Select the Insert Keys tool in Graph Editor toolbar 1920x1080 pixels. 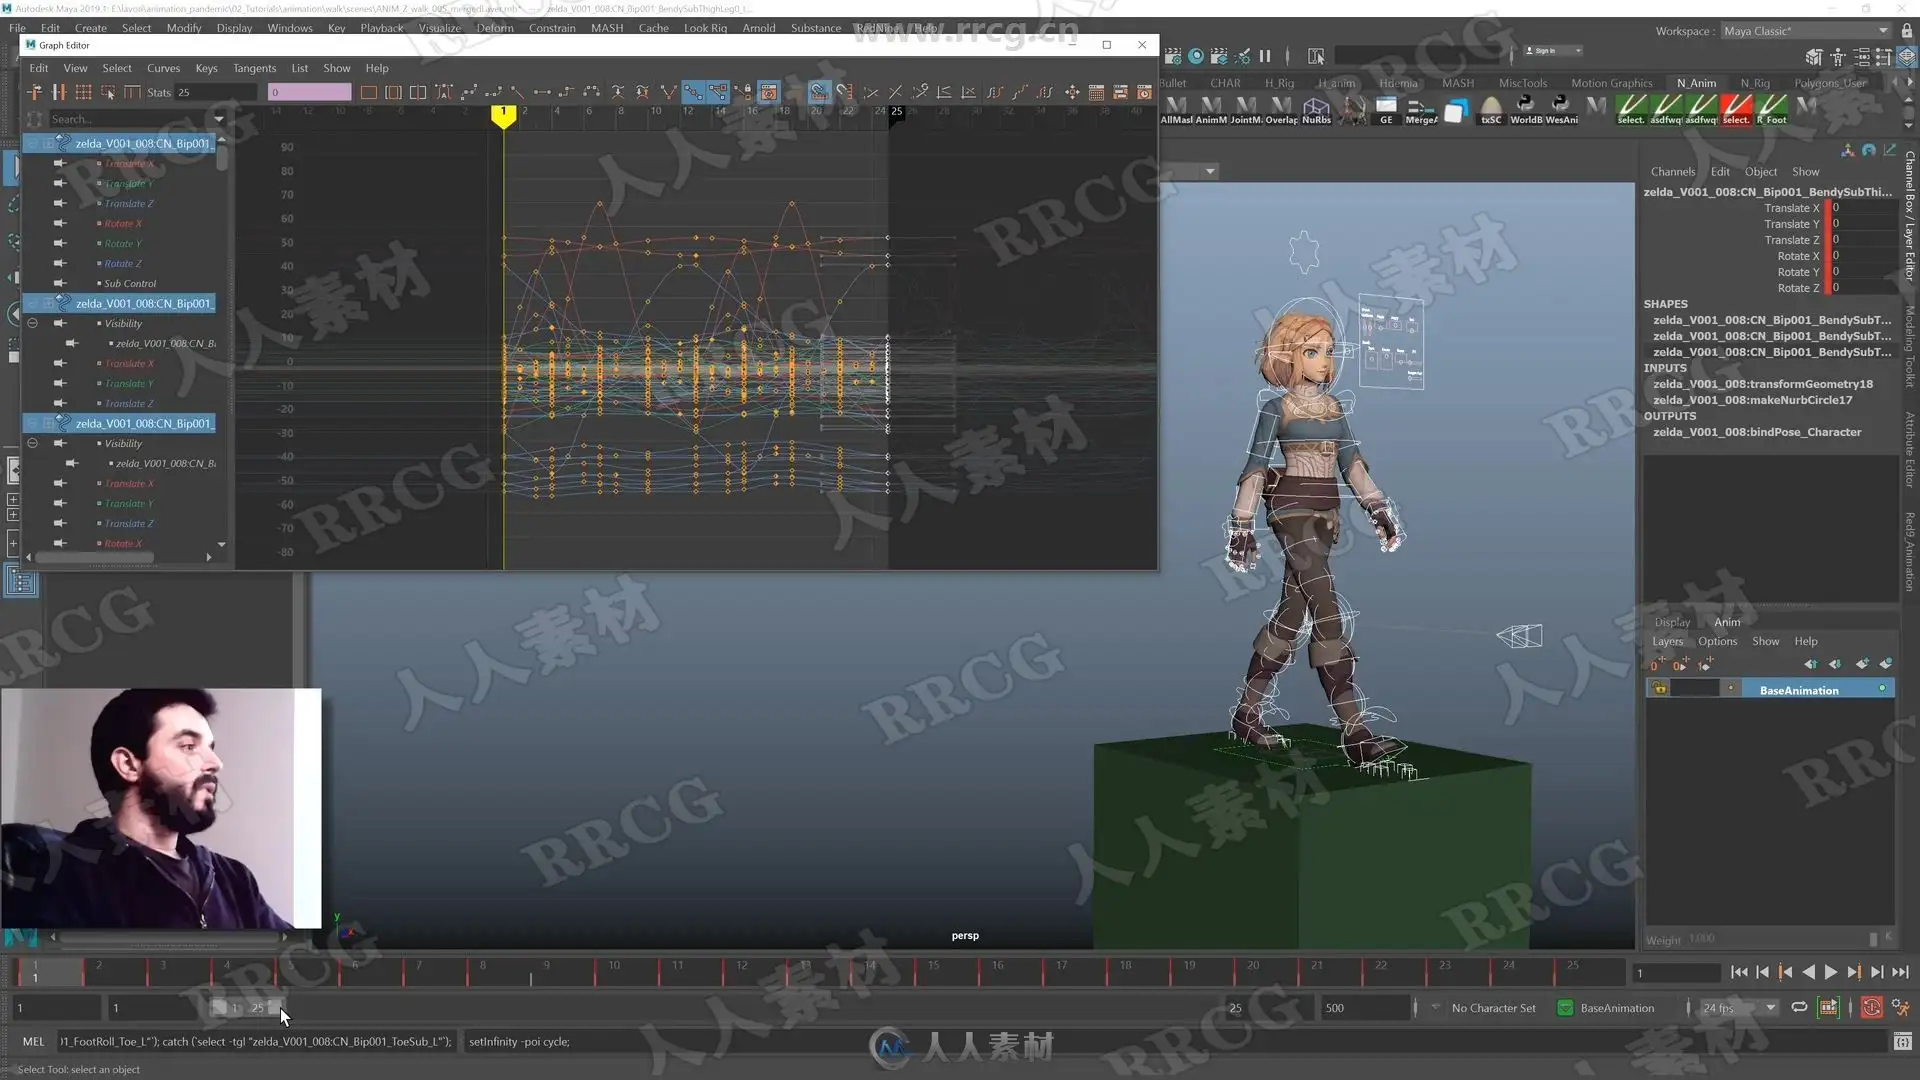point(59,92)
